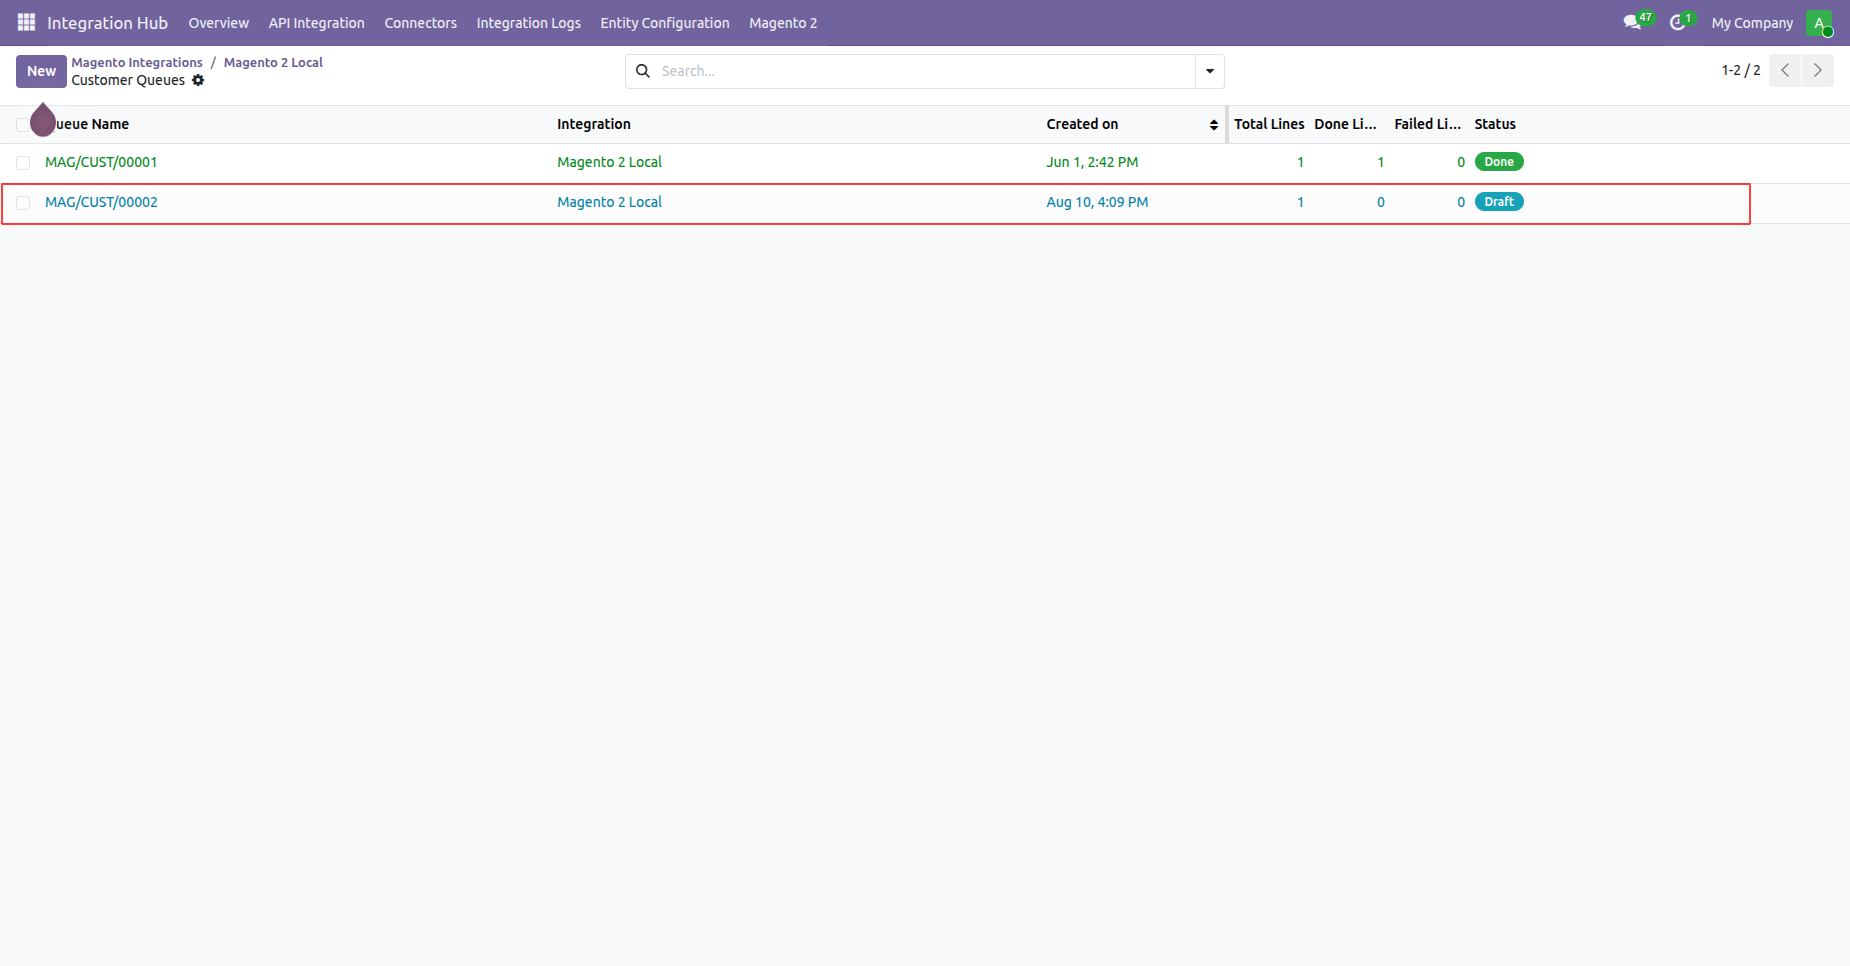Click the user avatar icon
1850x966 pixels.
pyautogui.click(x=1819, y=23)
